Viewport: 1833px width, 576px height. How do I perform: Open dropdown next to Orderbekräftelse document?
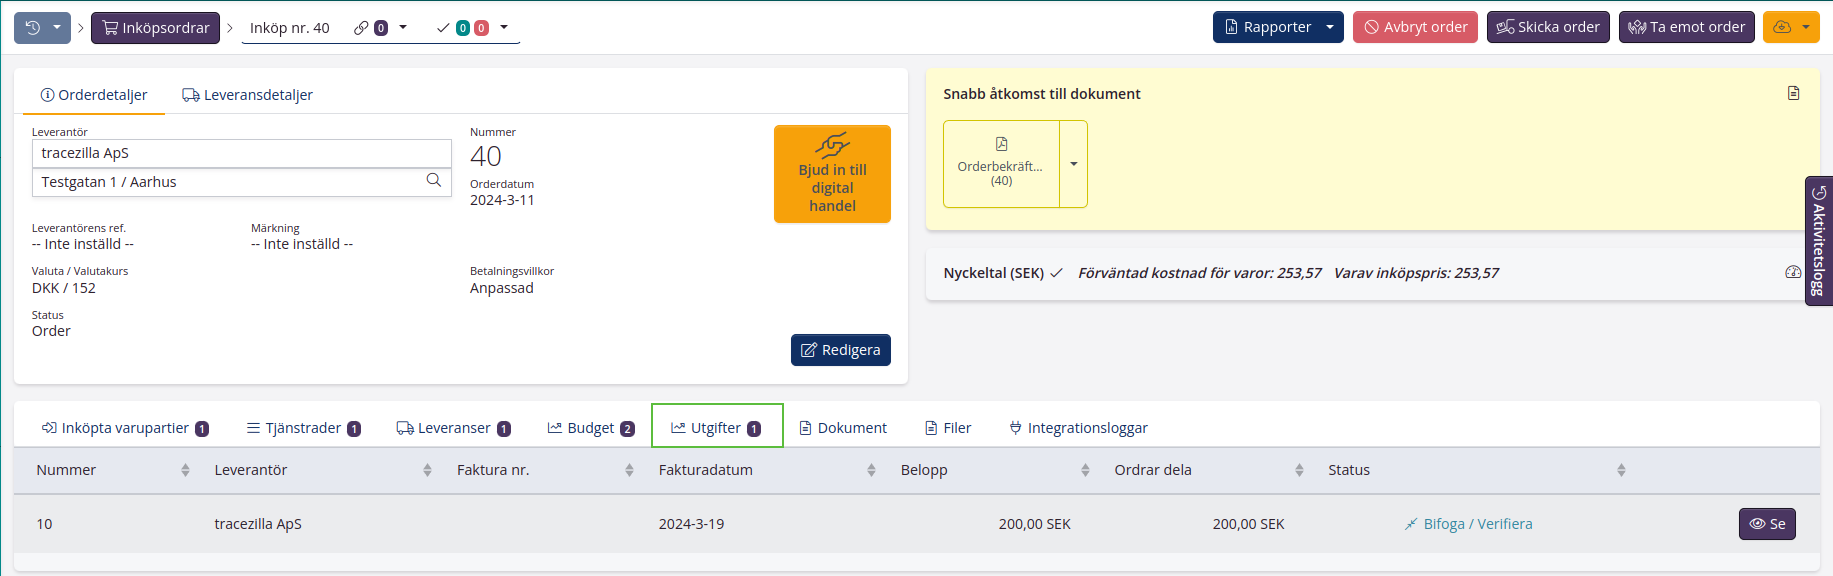pyautogui.click(x=1073, y=164)
